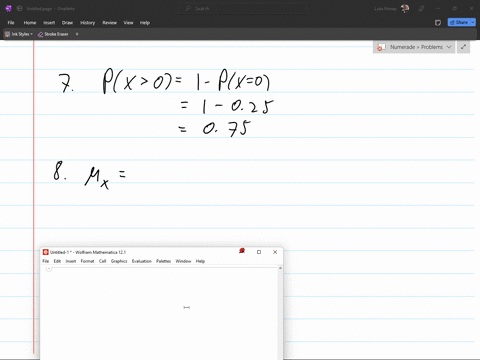Viewport: 480px width, 360px height.
Task: Open the sticky notes feed icon
Action: click(438, 22)
